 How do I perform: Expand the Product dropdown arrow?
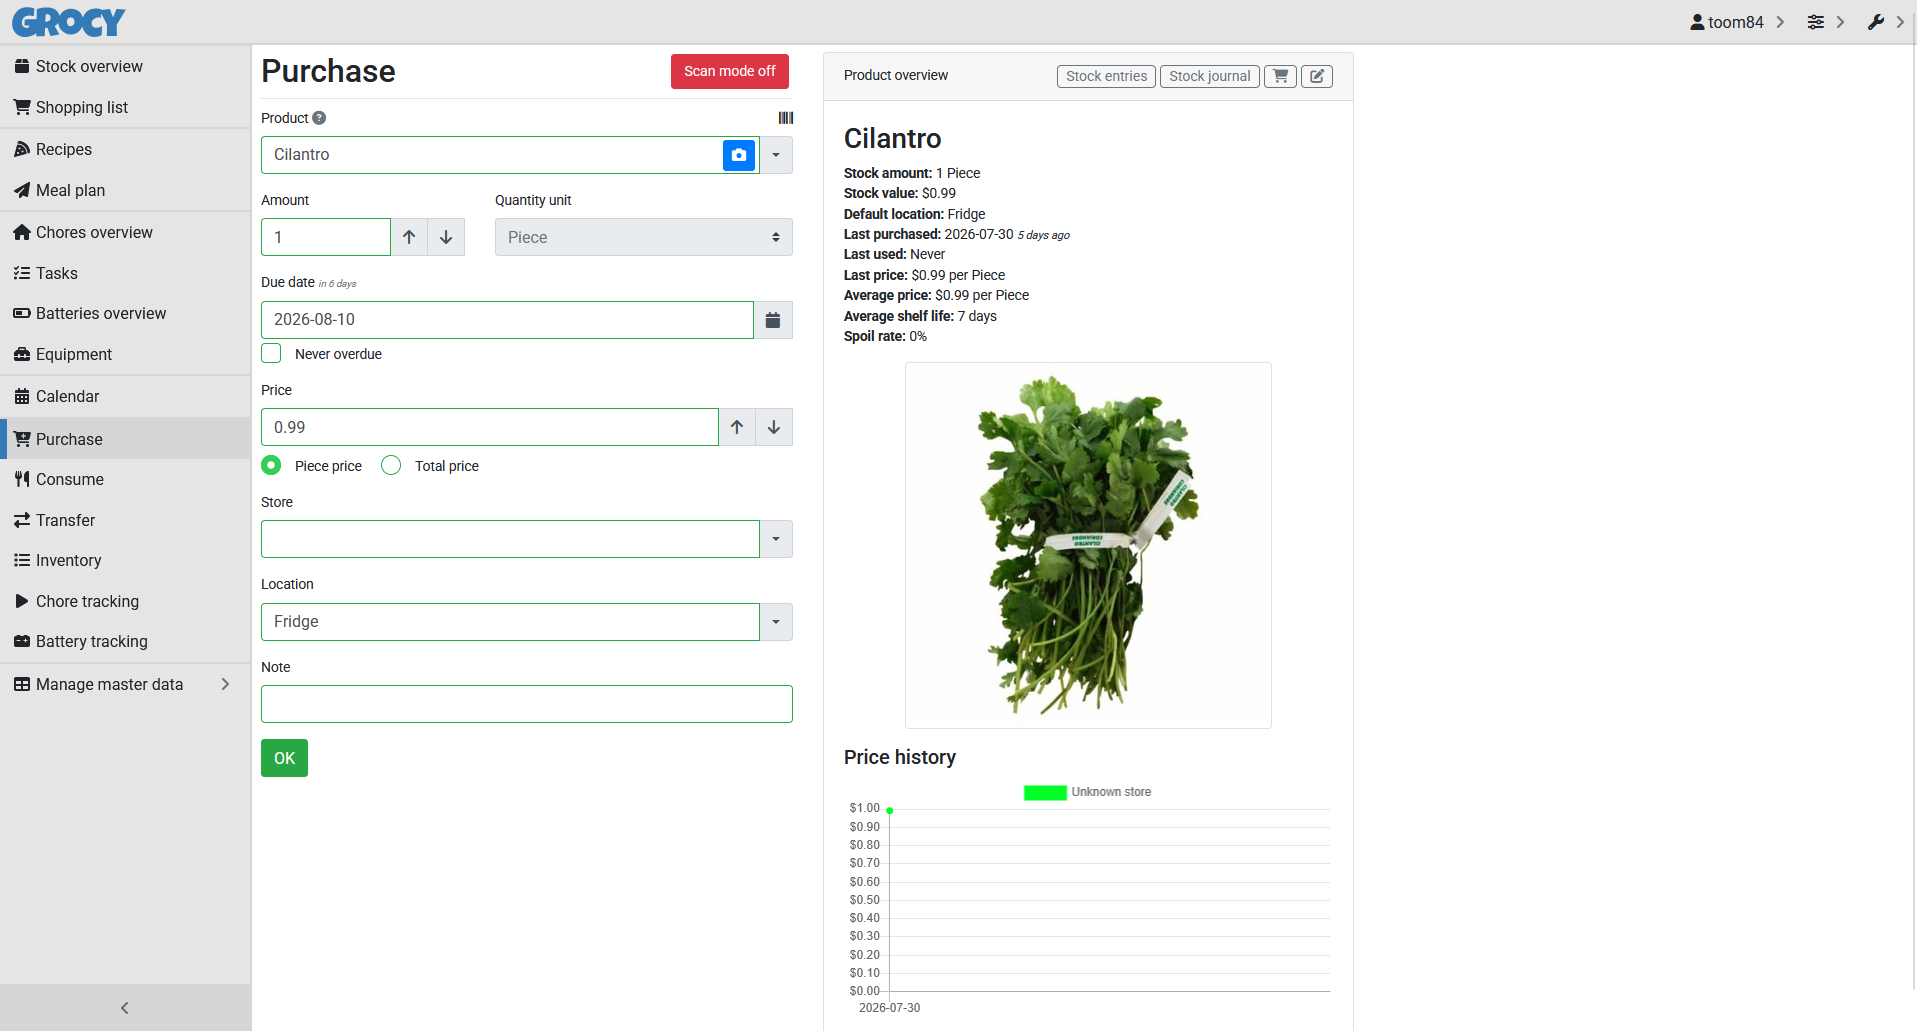point(776,155)
